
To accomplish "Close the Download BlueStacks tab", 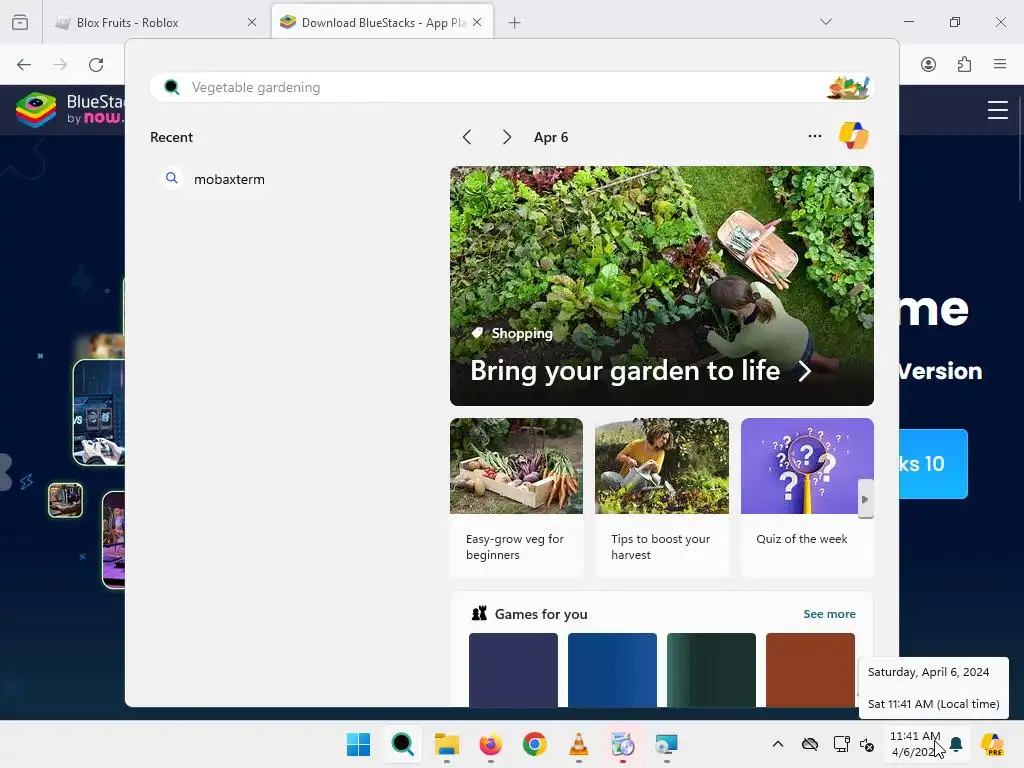I will click(477, 22).
